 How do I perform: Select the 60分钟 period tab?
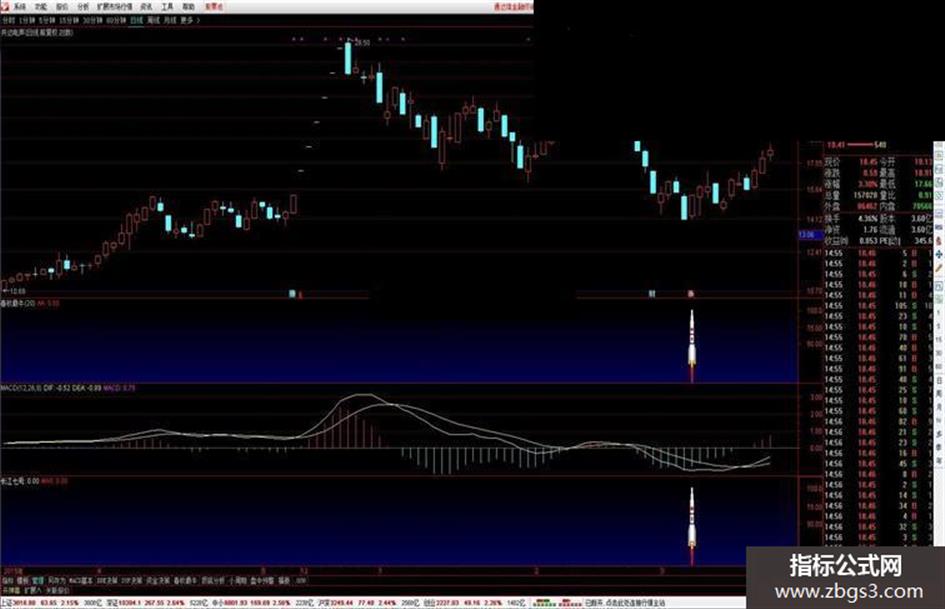[x=116, y=20]
